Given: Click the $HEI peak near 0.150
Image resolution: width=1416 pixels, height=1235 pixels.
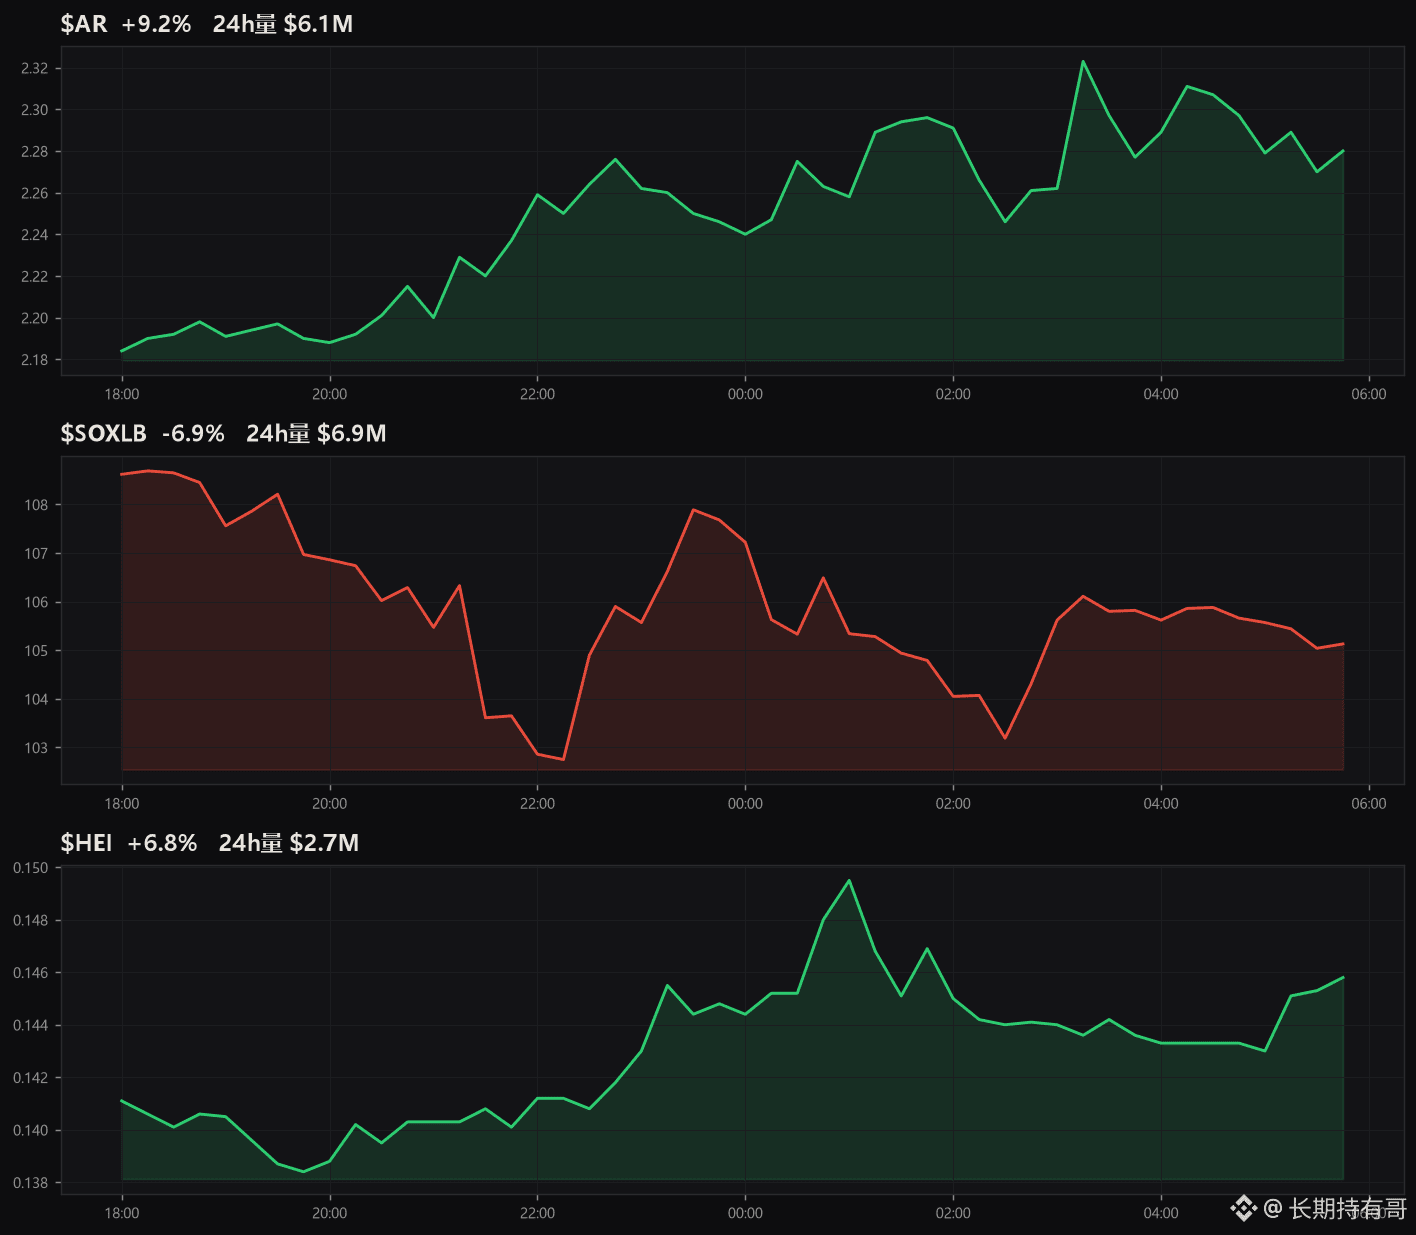Looking at the screenshot, I should 849,880.
